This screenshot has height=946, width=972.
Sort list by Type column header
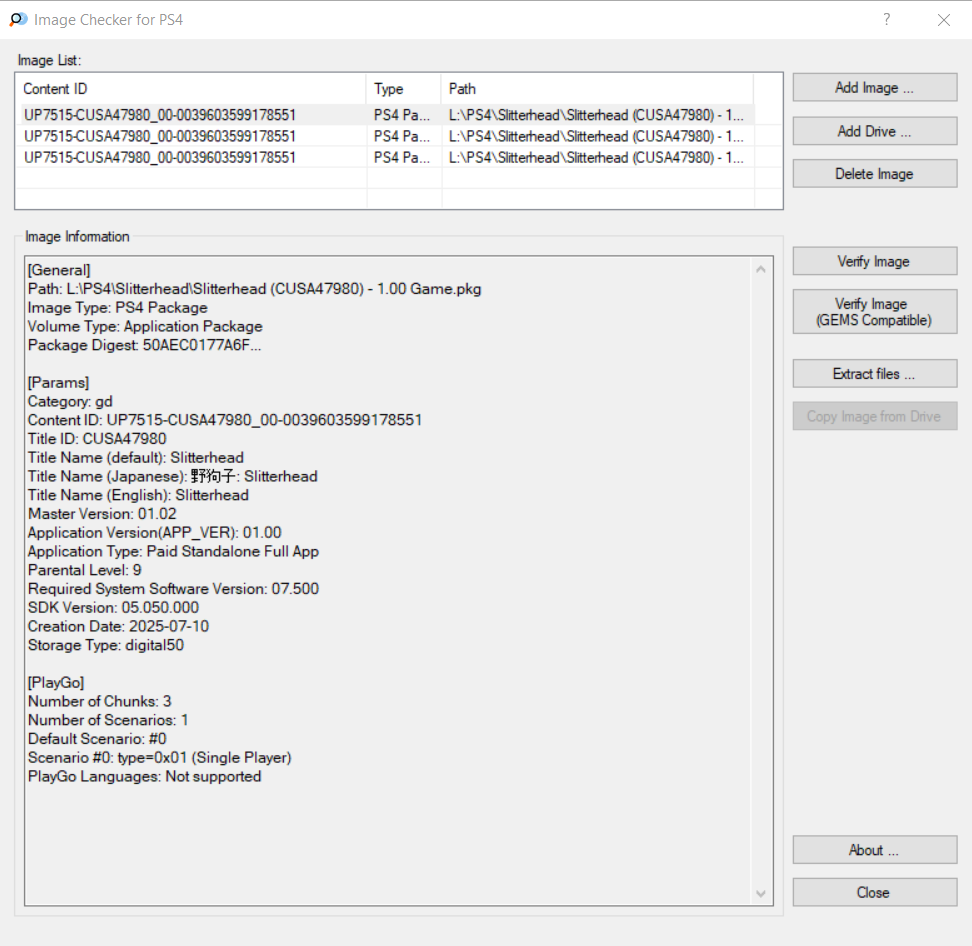pyautogui.click(x=404, y=89)
